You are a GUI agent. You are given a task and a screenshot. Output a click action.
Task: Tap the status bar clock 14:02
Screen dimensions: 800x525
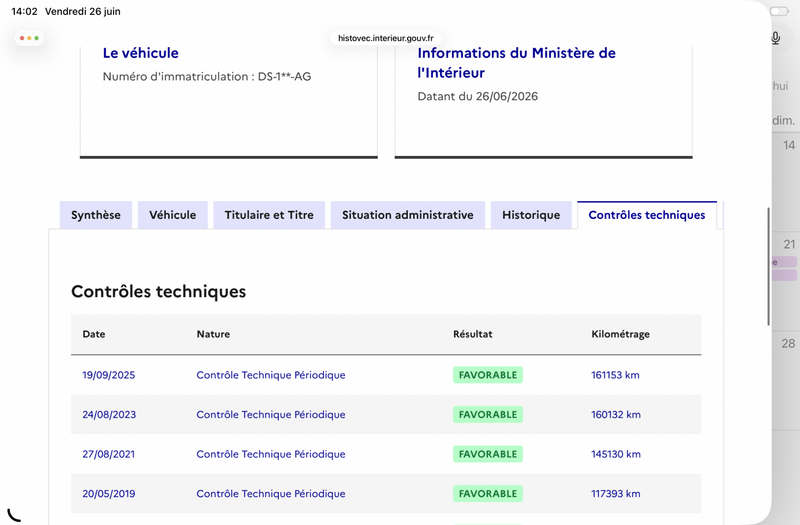[24, 11]
